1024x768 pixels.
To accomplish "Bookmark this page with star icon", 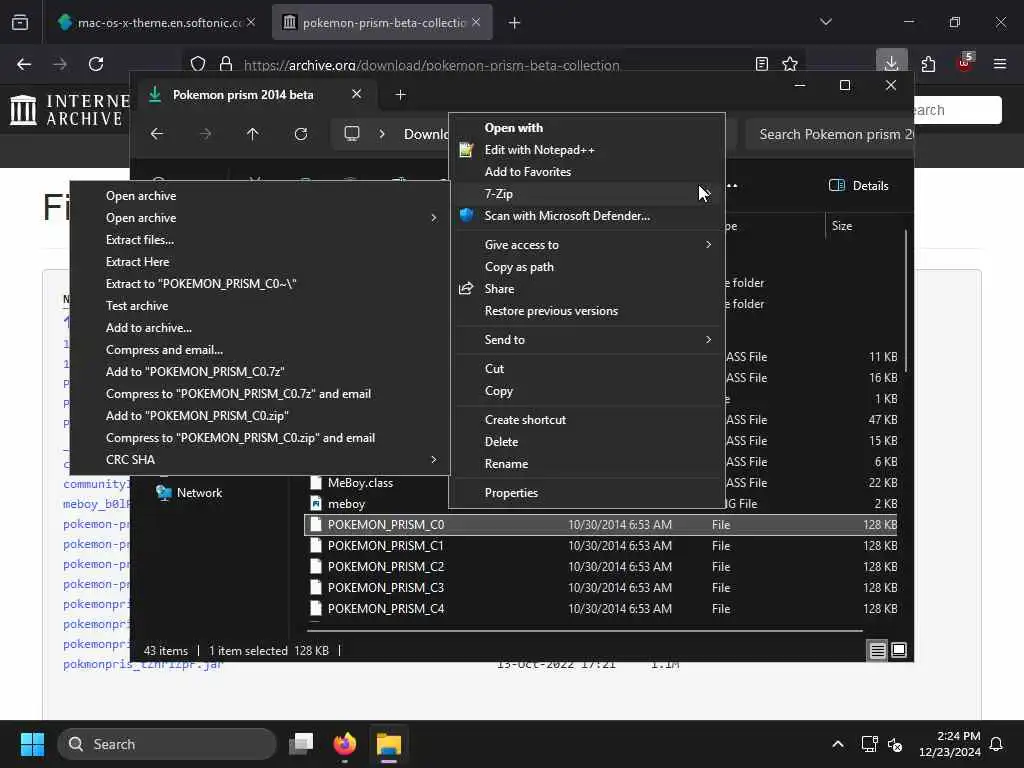I will 790,64.
